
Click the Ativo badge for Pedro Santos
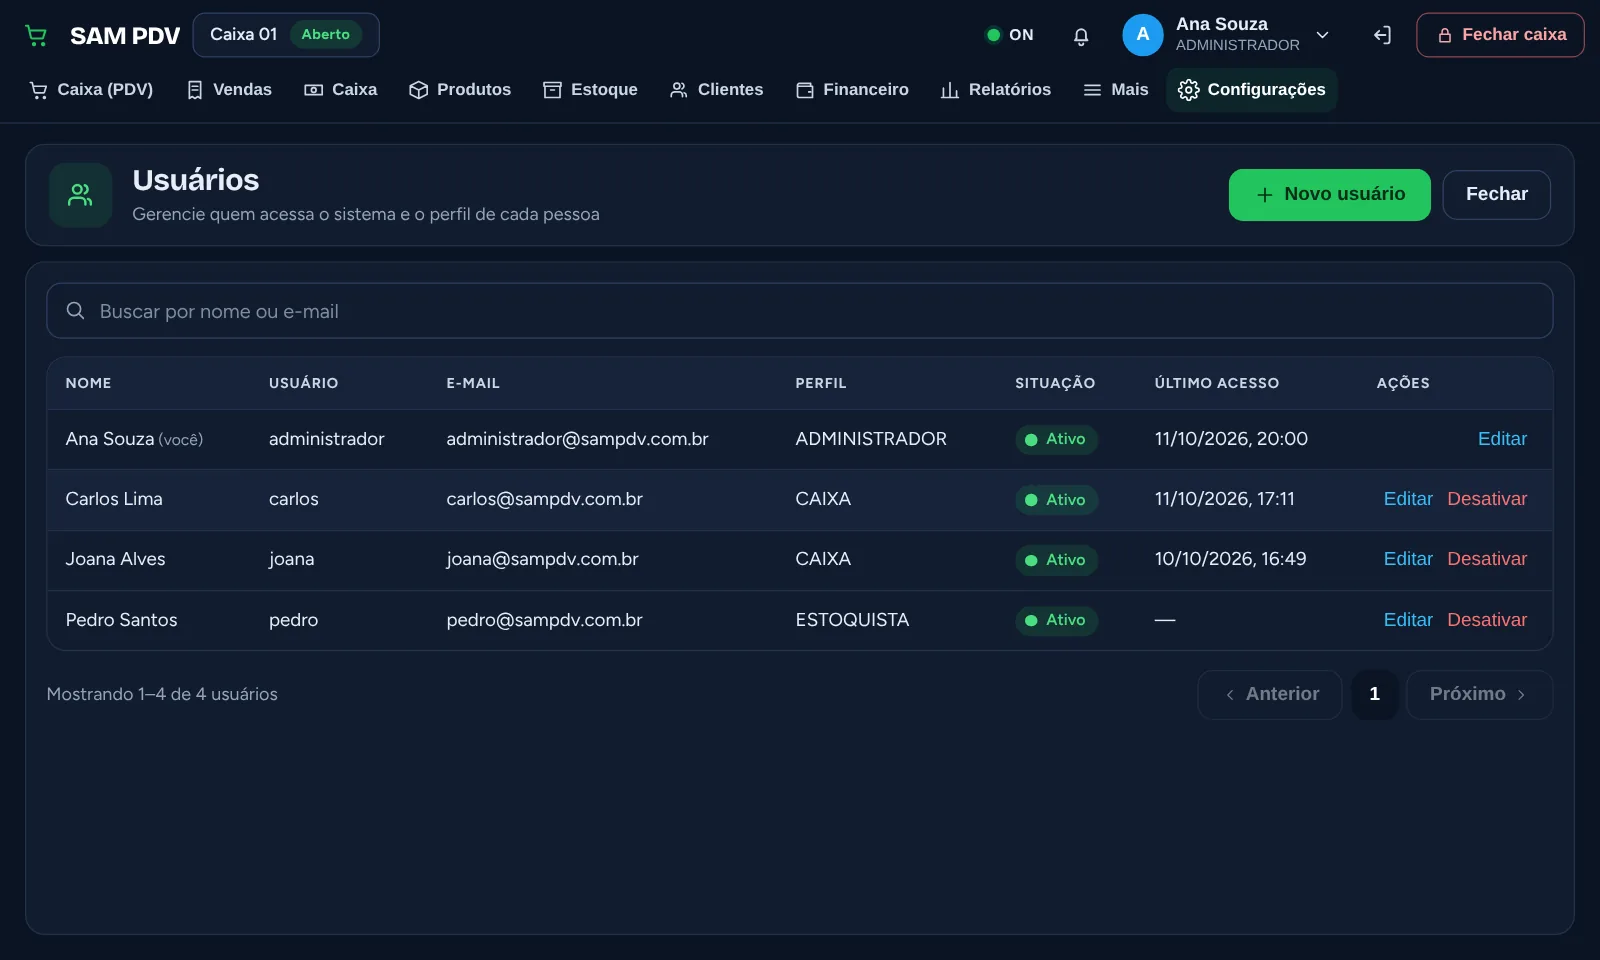click(x=1056, y=620)
